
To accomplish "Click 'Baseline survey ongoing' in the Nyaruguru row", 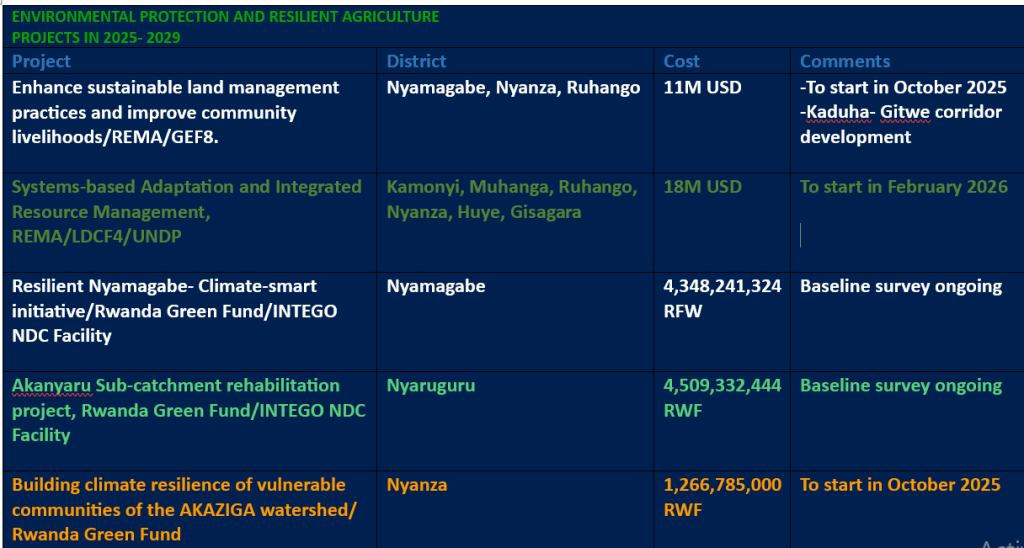I will 901,386.
